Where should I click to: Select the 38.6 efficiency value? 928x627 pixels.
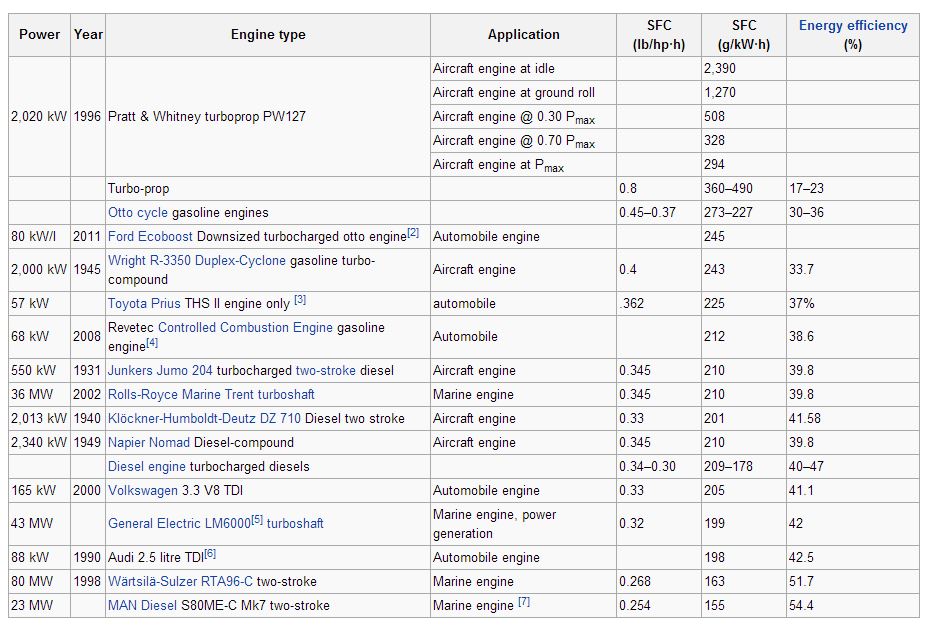click(x=853, y=337)
